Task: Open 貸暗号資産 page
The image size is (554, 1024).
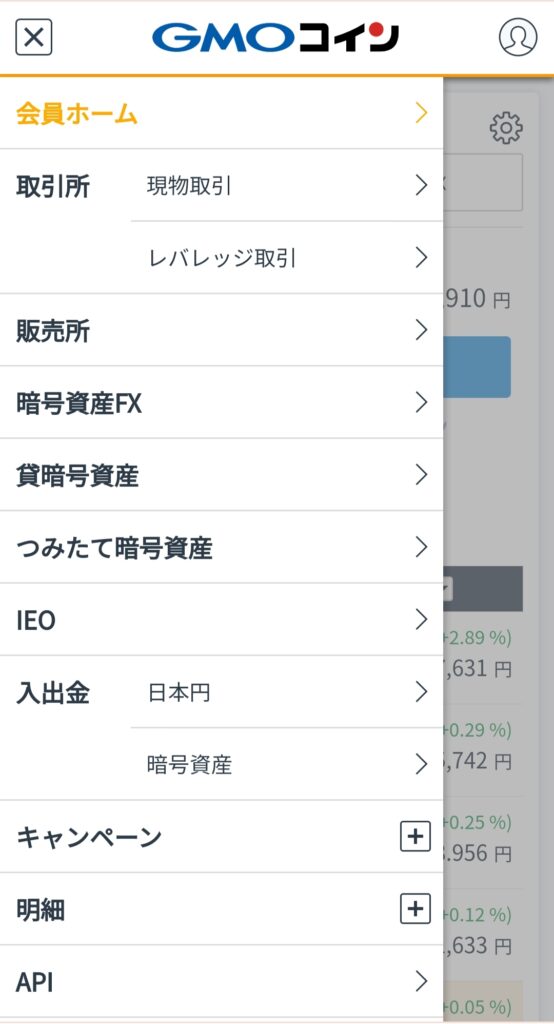Action: coord(221,475)
